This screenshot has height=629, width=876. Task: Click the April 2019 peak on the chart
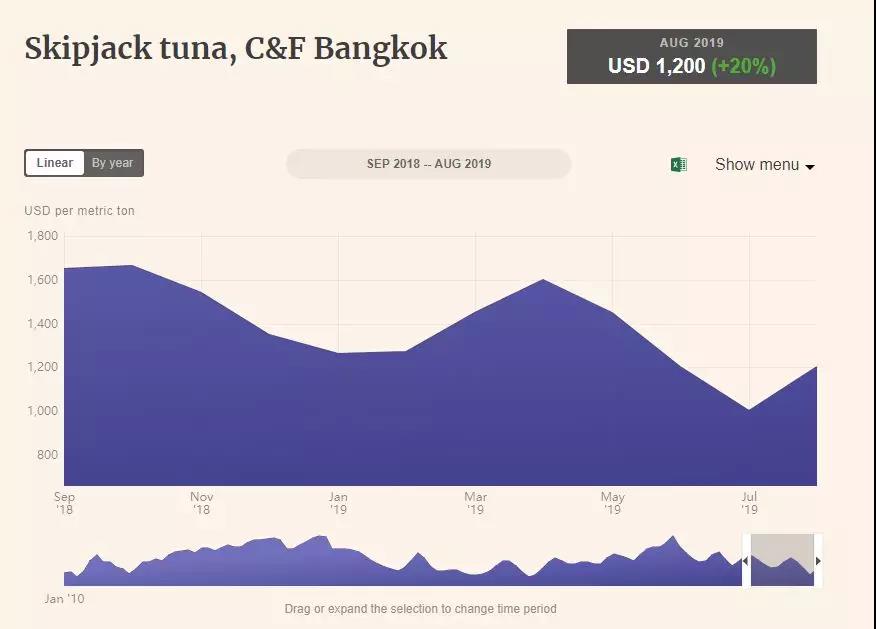click(543, 280)
